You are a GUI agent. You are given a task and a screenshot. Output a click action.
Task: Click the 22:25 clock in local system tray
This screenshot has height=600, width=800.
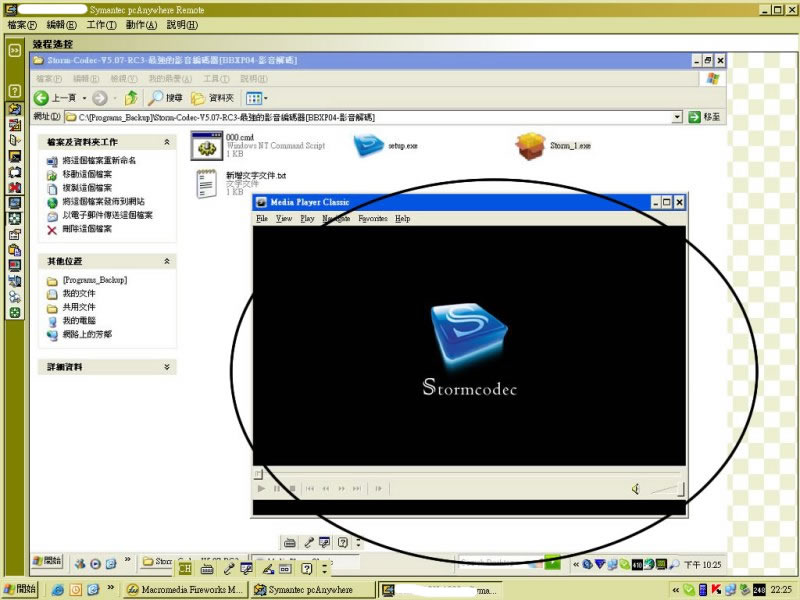(x=781, y=589)
